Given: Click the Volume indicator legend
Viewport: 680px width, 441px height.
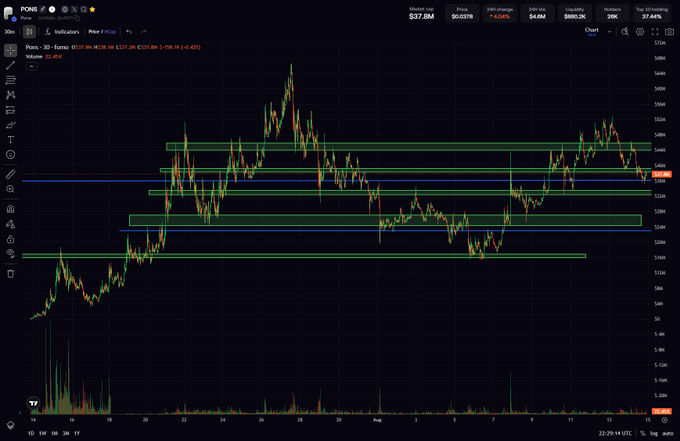Looking at the screenshot, I should 43,57.
